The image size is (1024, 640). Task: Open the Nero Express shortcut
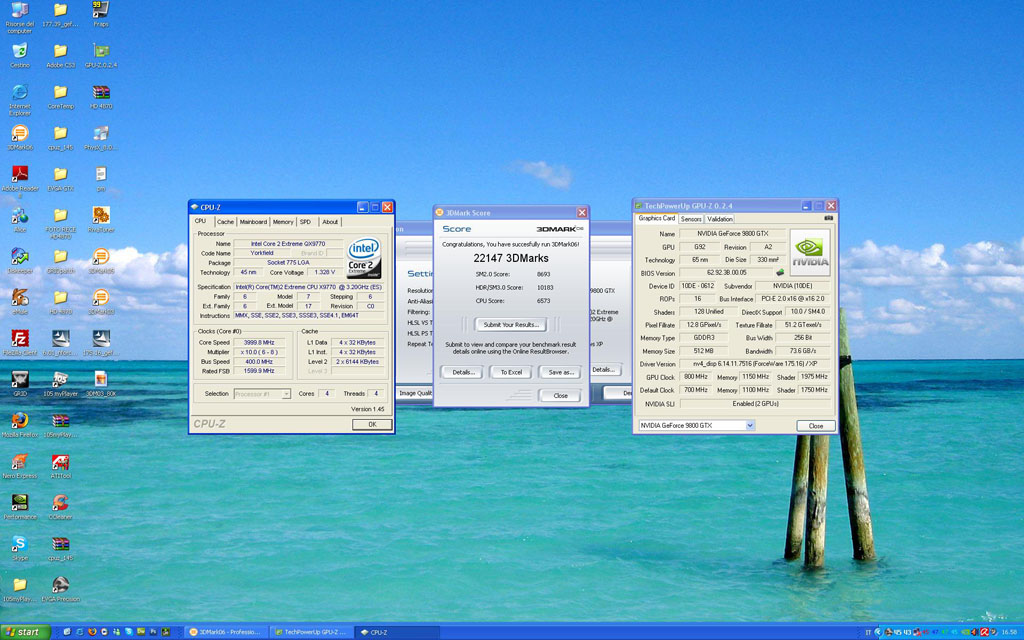(x=20, y=466)
